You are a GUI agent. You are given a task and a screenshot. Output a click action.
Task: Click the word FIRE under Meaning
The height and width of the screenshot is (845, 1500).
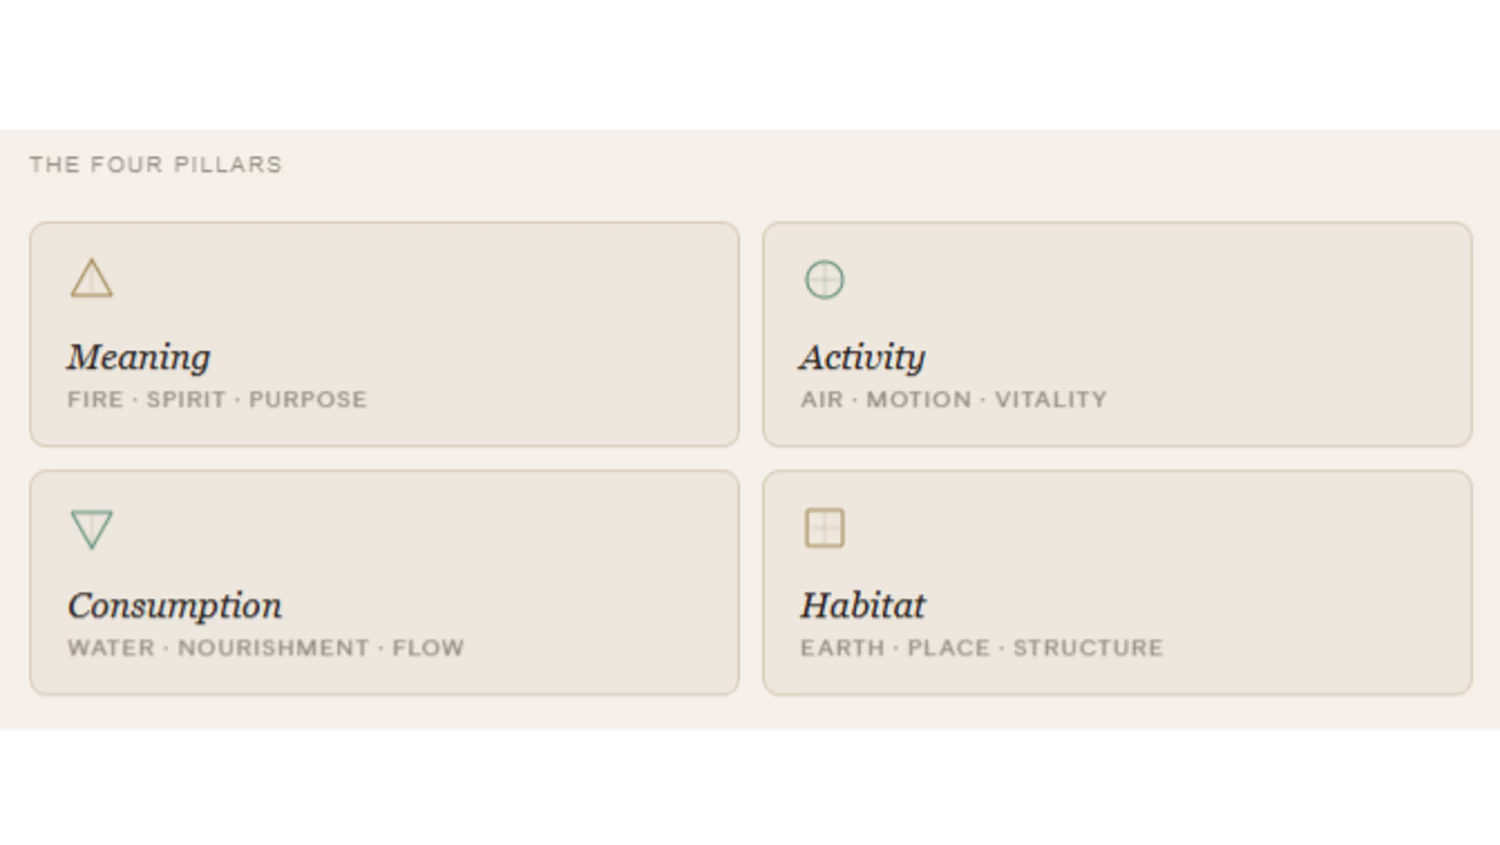[x=96, y=400]
